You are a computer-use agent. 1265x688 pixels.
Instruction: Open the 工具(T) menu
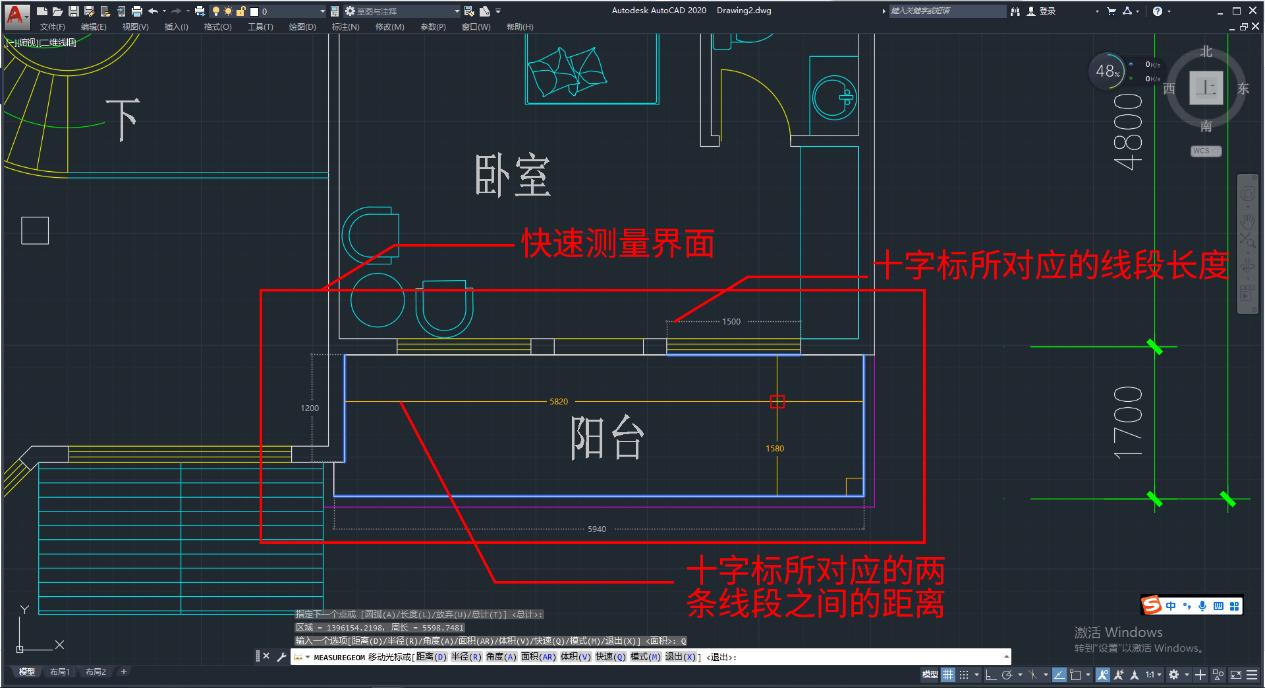[260, 26]
